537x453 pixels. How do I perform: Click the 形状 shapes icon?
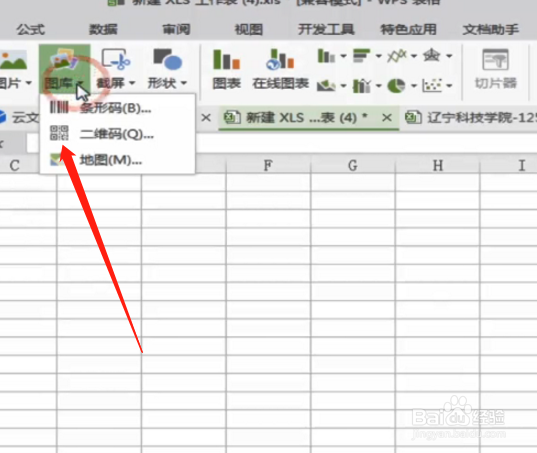[167, 59]
